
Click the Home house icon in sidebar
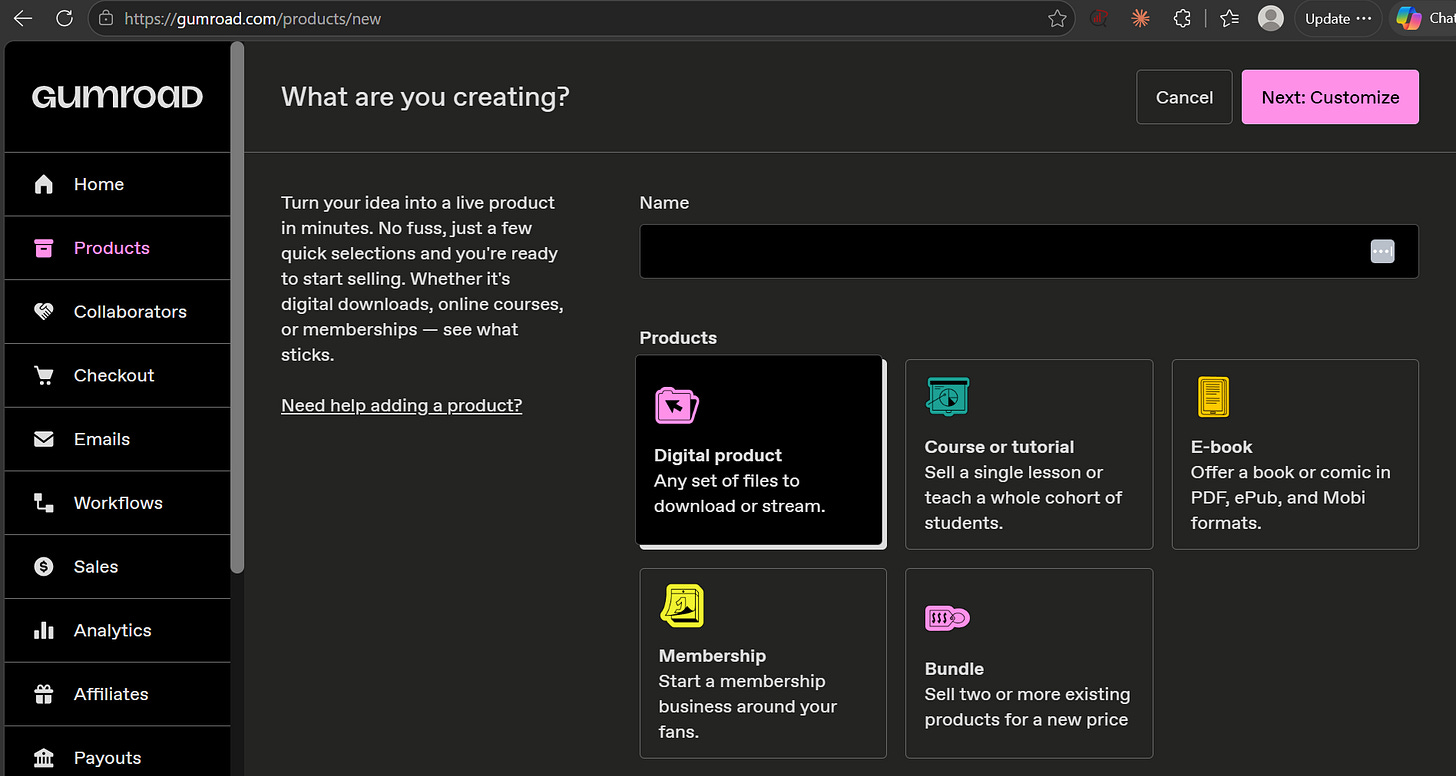(x=44, y=184)
